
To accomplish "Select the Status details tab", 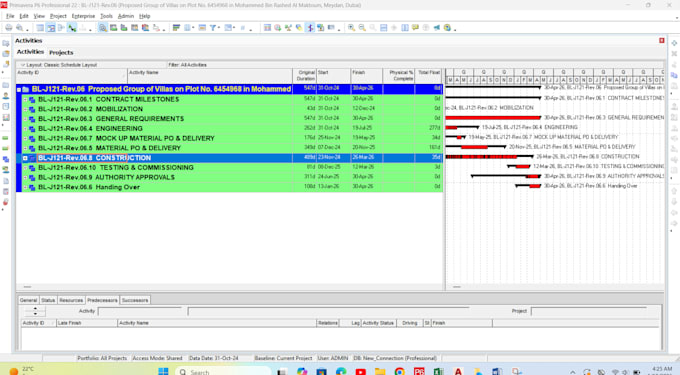I will (x=48, y=300).
